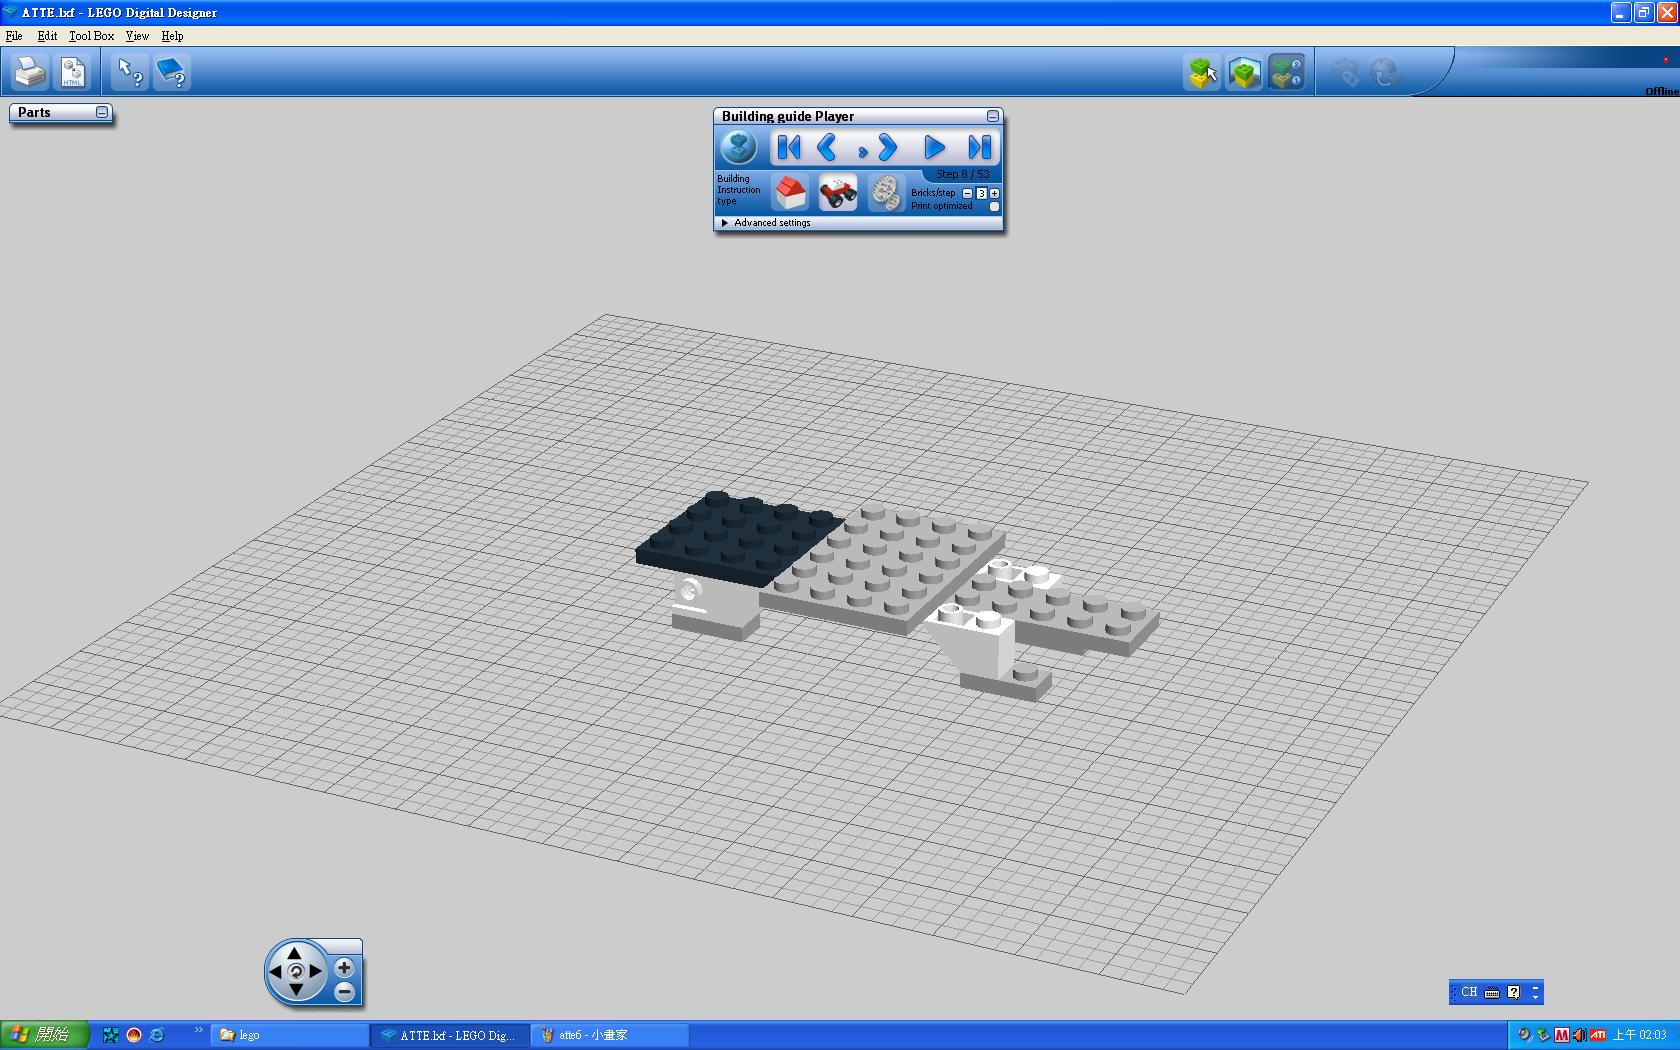
Task: Open the Help menu
Action: (172, 36)
